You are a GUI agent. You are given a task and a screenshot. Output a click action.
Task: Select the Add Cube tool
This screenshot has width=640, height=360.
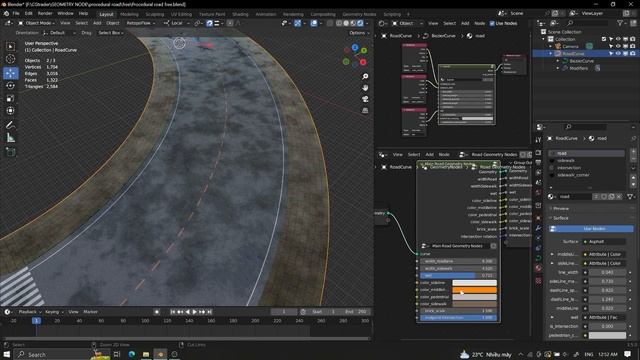(11, 152)
